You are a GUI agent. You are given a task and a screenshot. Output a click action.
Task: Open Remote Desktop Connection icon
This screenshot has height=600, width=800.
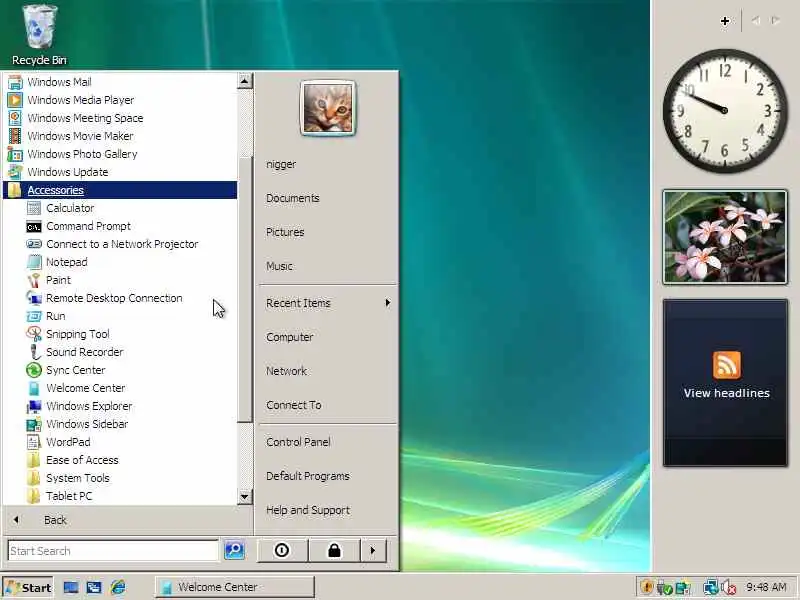tap(34, 298)
